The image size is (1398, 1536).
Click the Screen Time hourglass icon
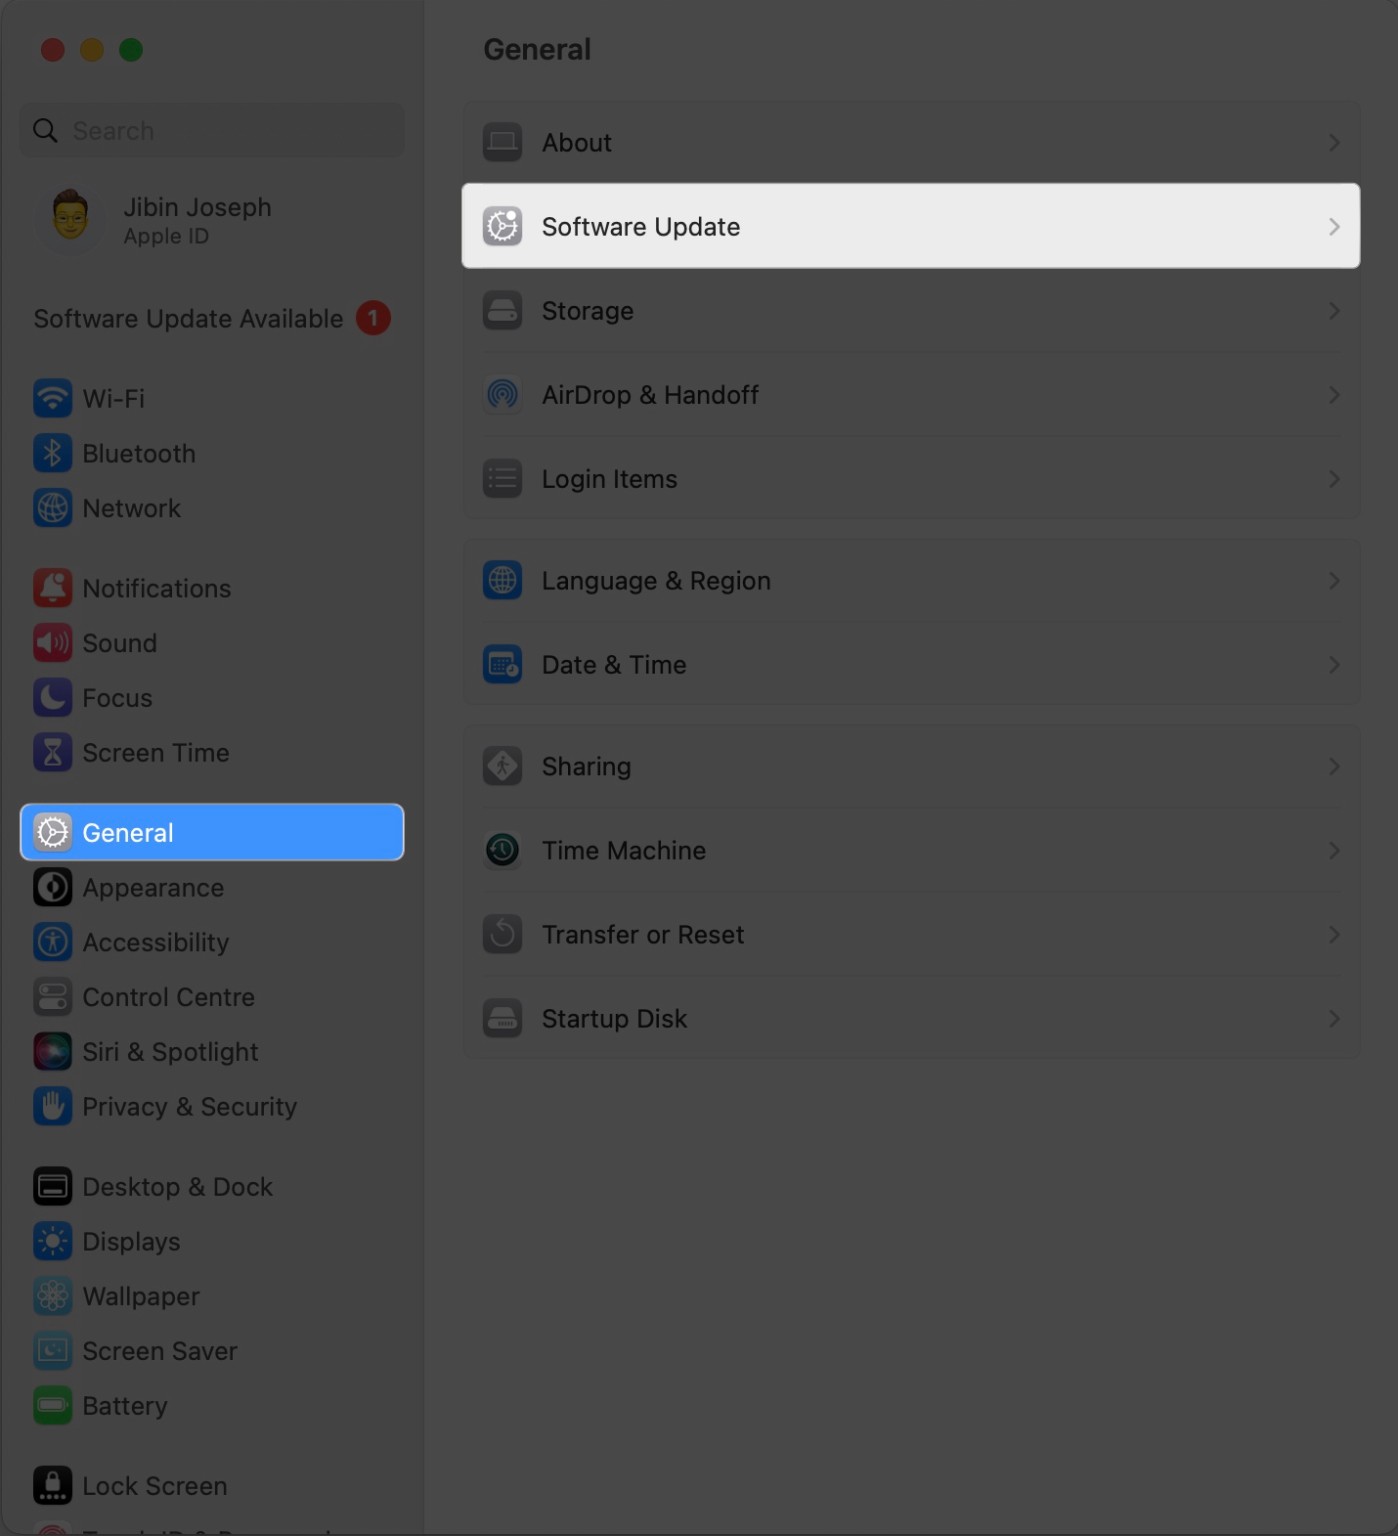pos(52,753)
